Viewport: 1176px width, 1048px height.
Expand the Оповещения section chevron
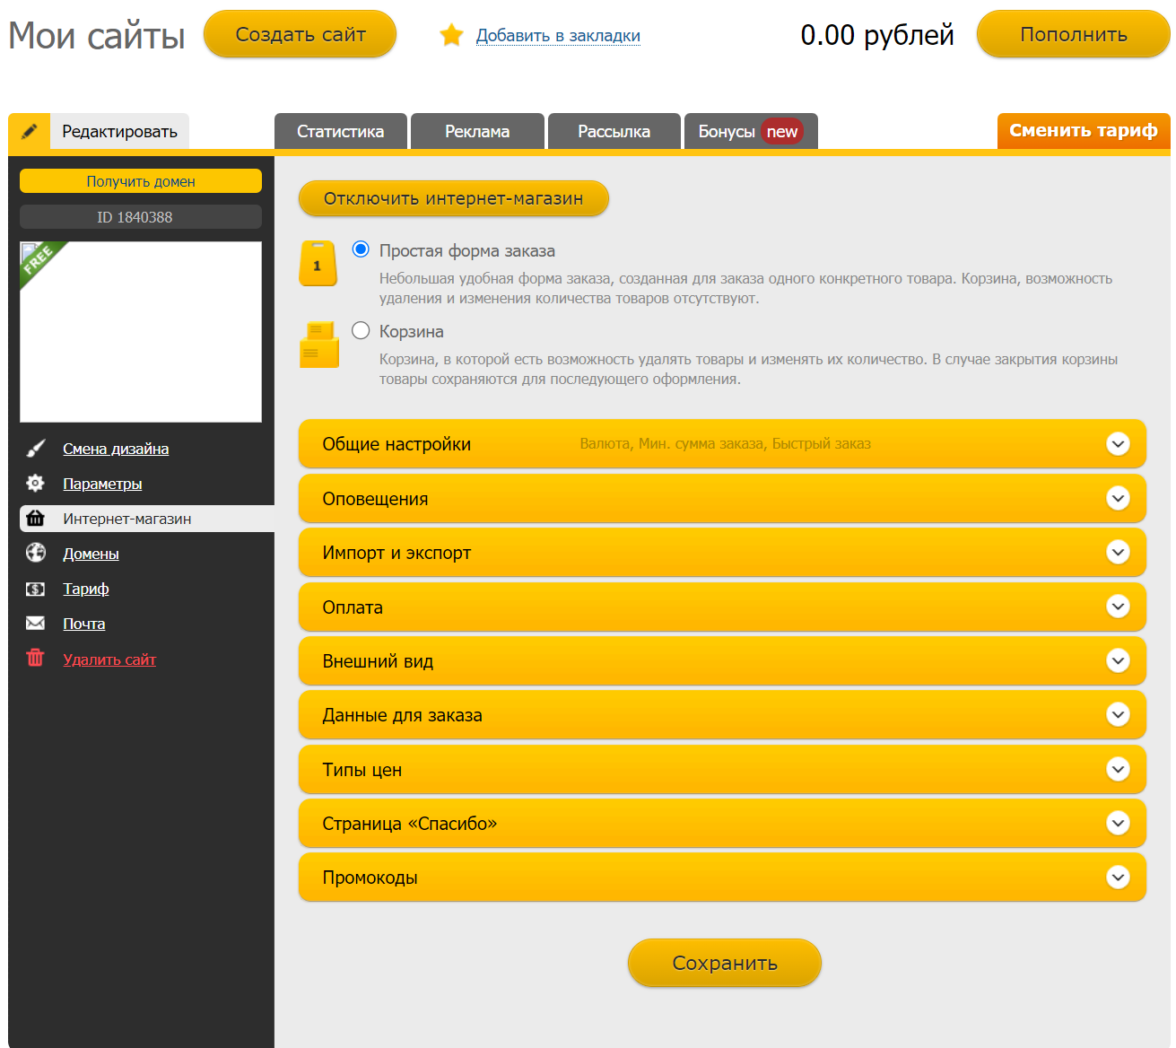pyautogui.click(x=1118, y=498)
